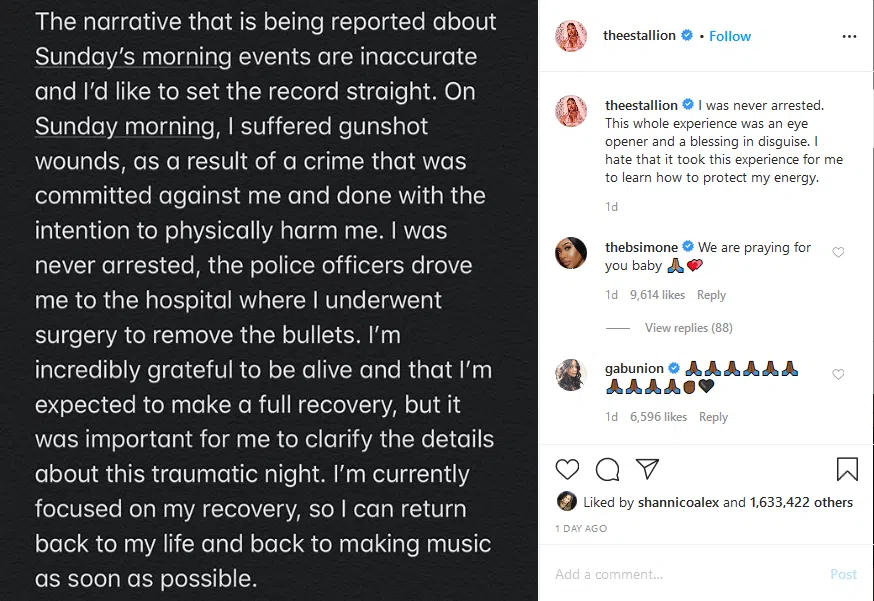Open the three-dot more options menu

click(x=849, y=36)
